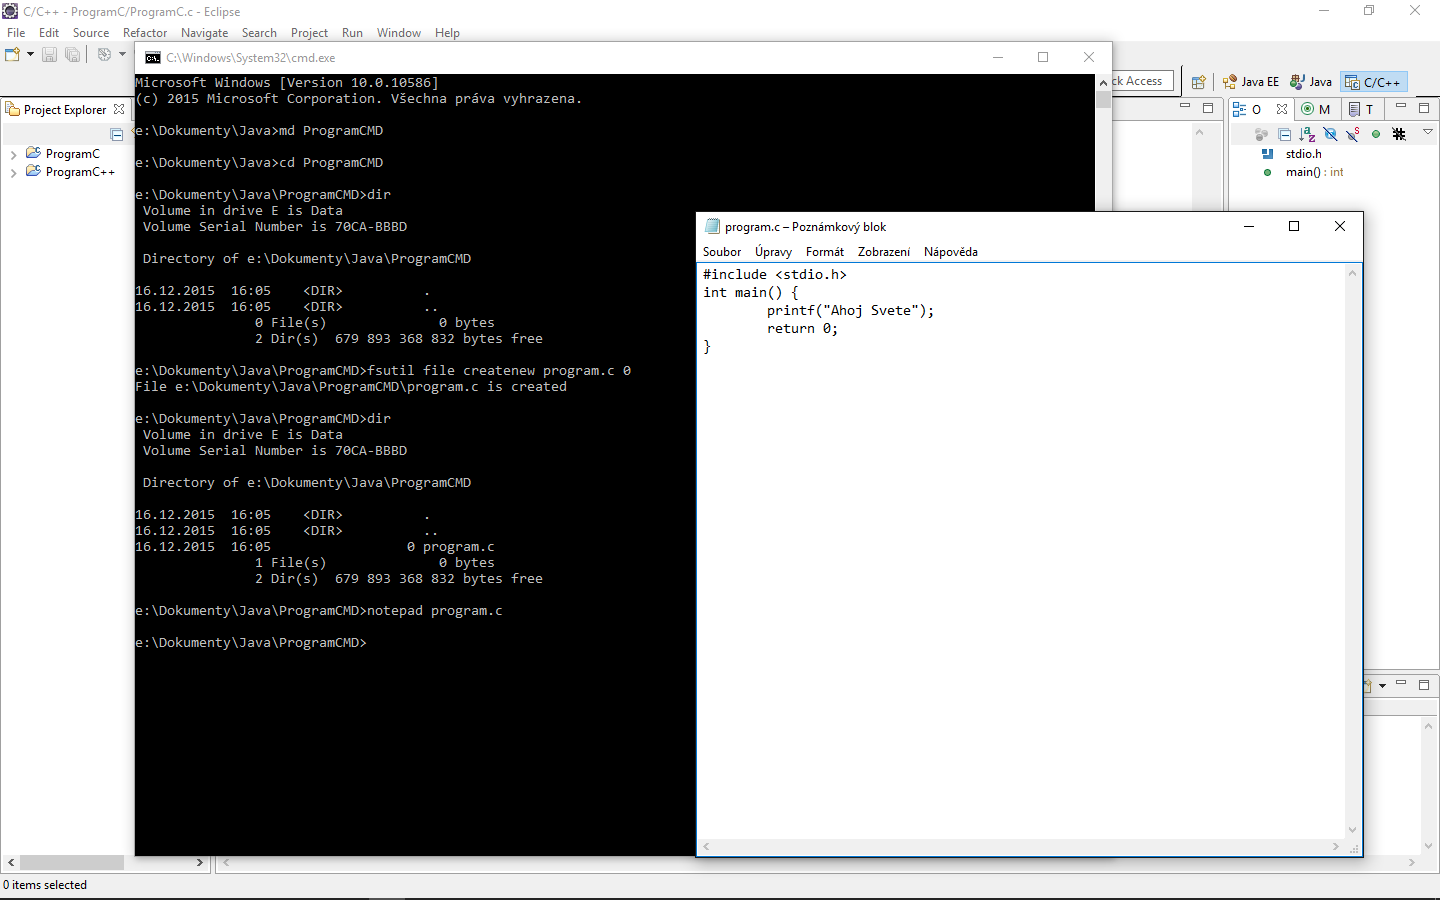Minimize the Outline view panel

[1399, 108]
